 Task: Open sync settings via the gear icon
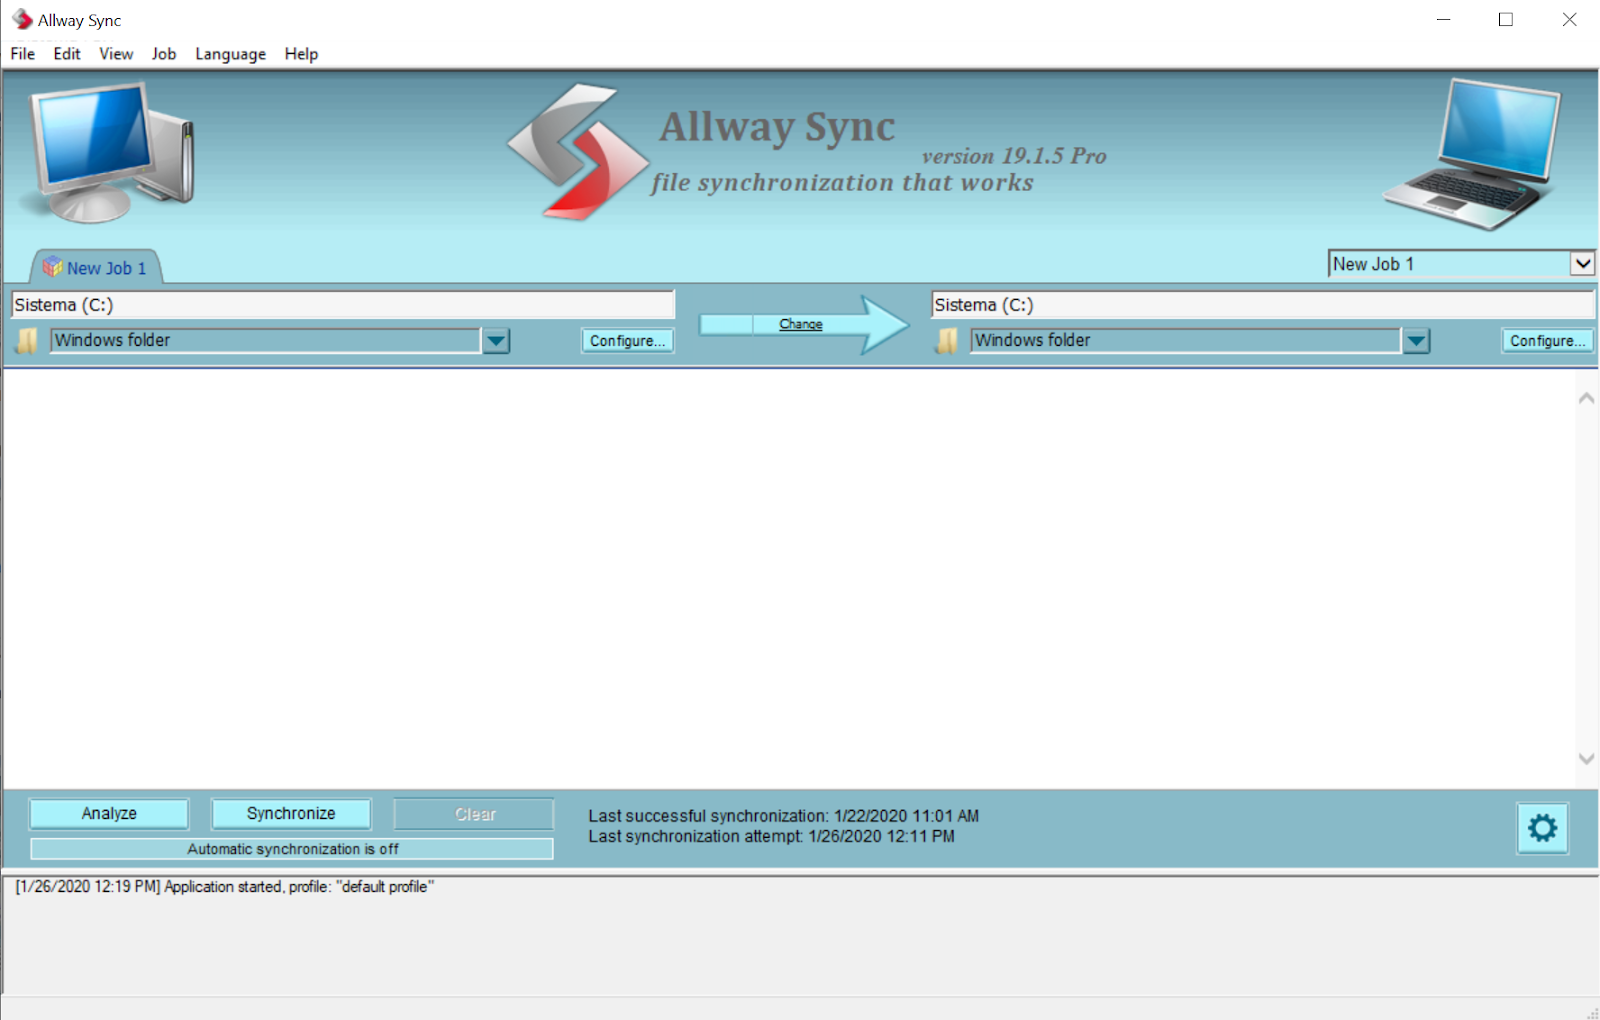(1542, 828)
